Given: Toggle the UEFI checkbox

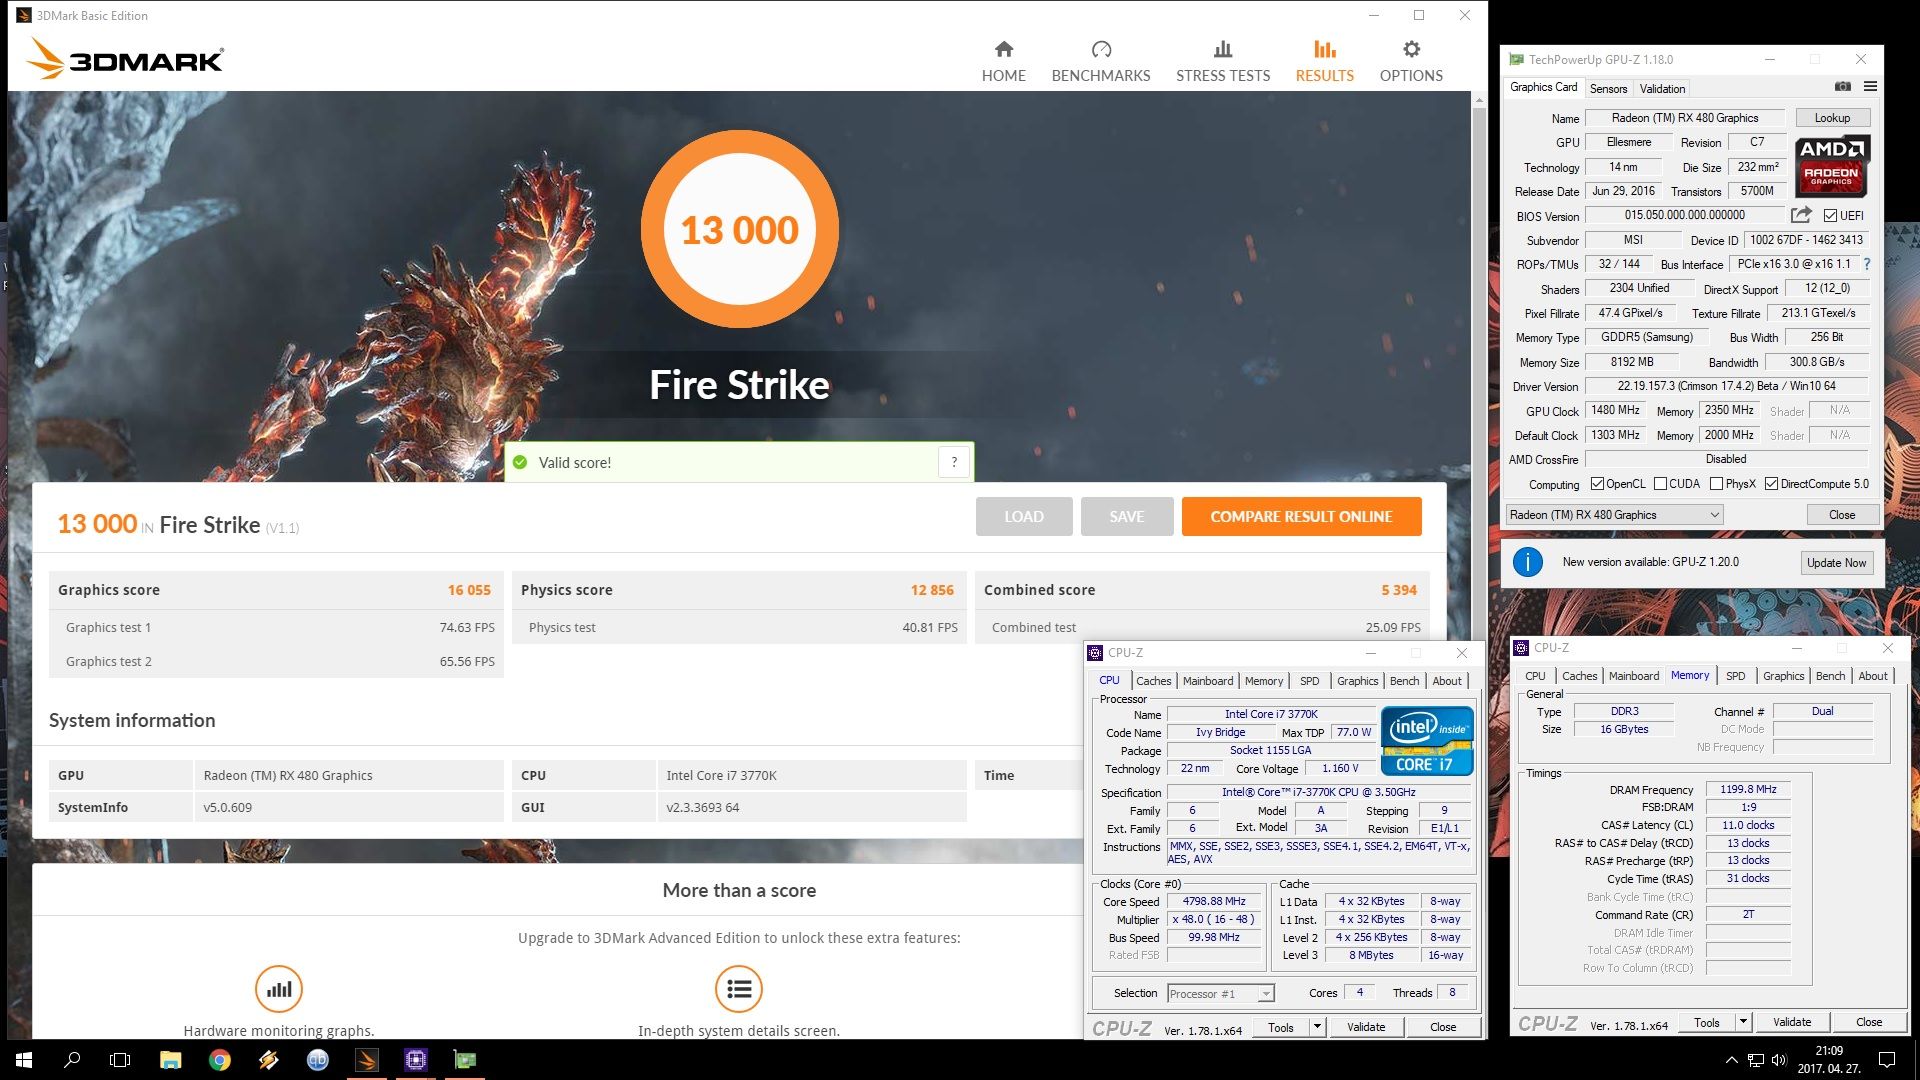Looking at the screenshot, I should click(x=1830, y=216).
